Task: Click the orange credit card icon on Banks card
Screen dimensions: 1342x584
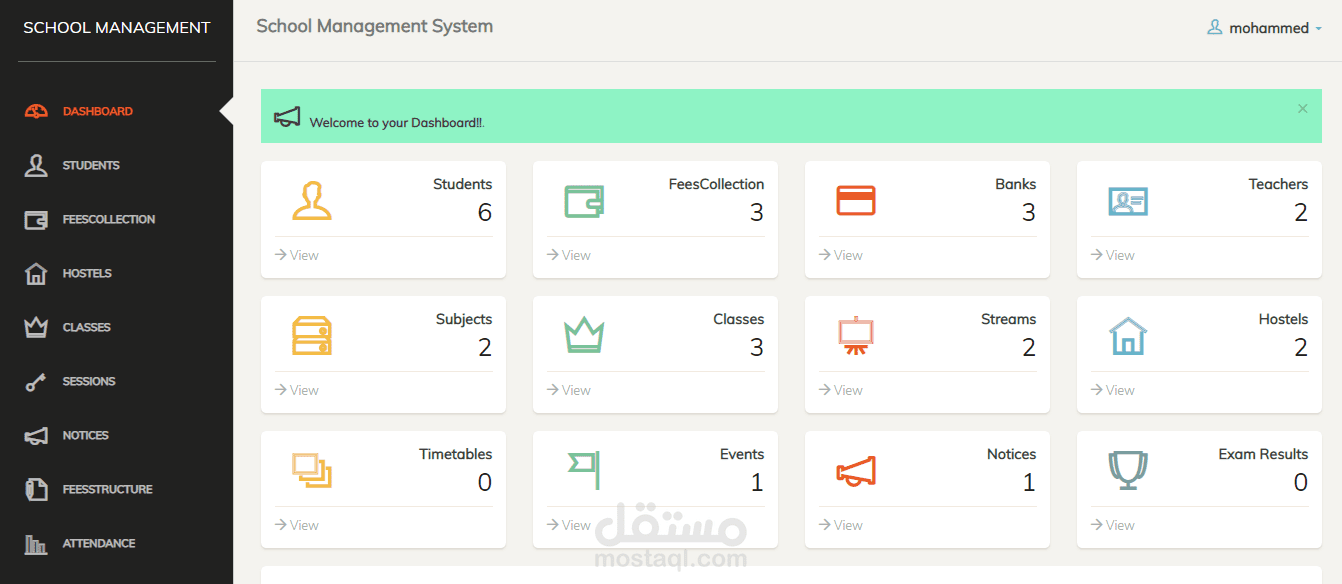Action: [x=856, y=201]
